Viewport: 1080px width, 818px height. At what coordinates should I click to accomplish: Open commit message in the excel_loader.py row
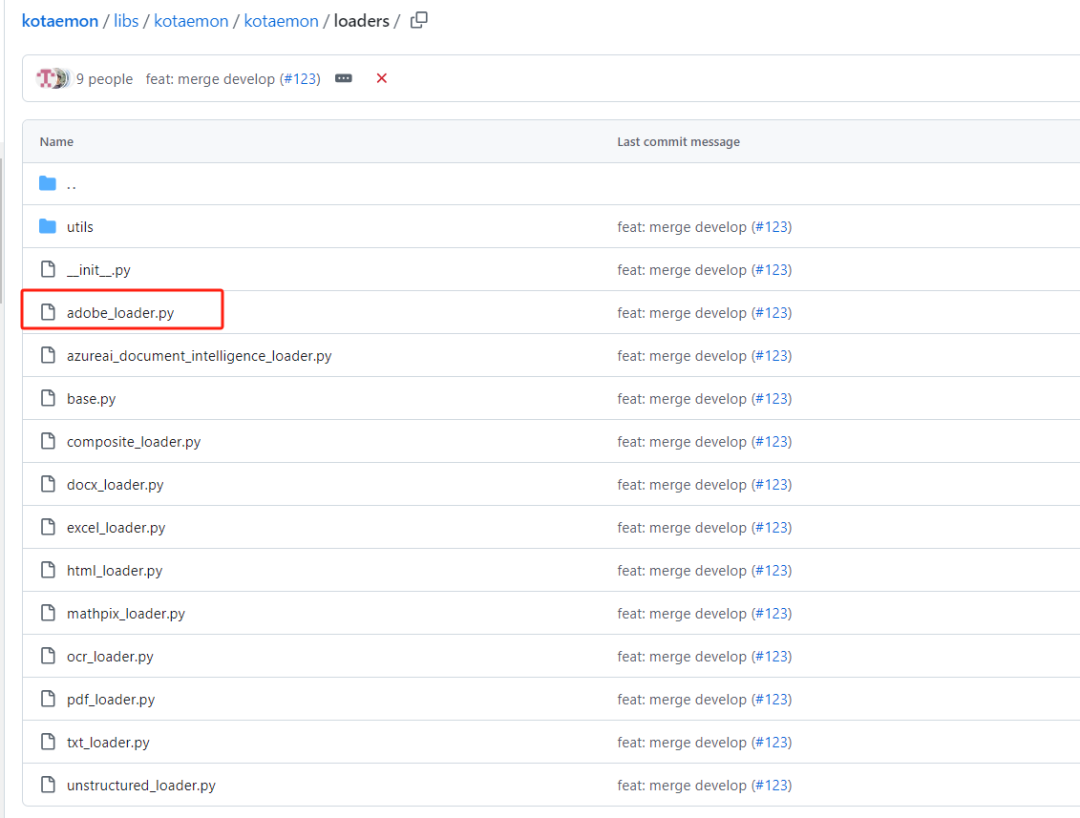(682, 527)
